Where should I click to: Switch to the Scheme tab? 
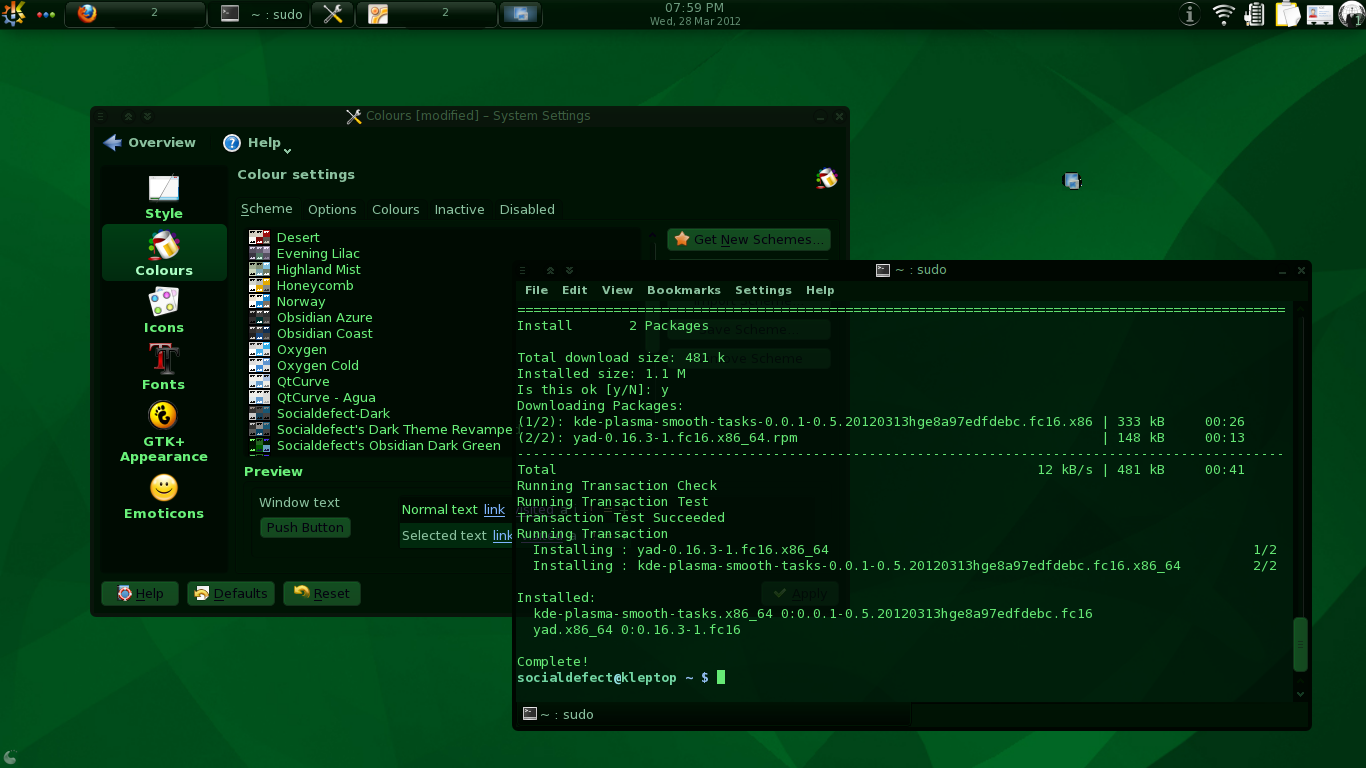(x=267, y=209)
